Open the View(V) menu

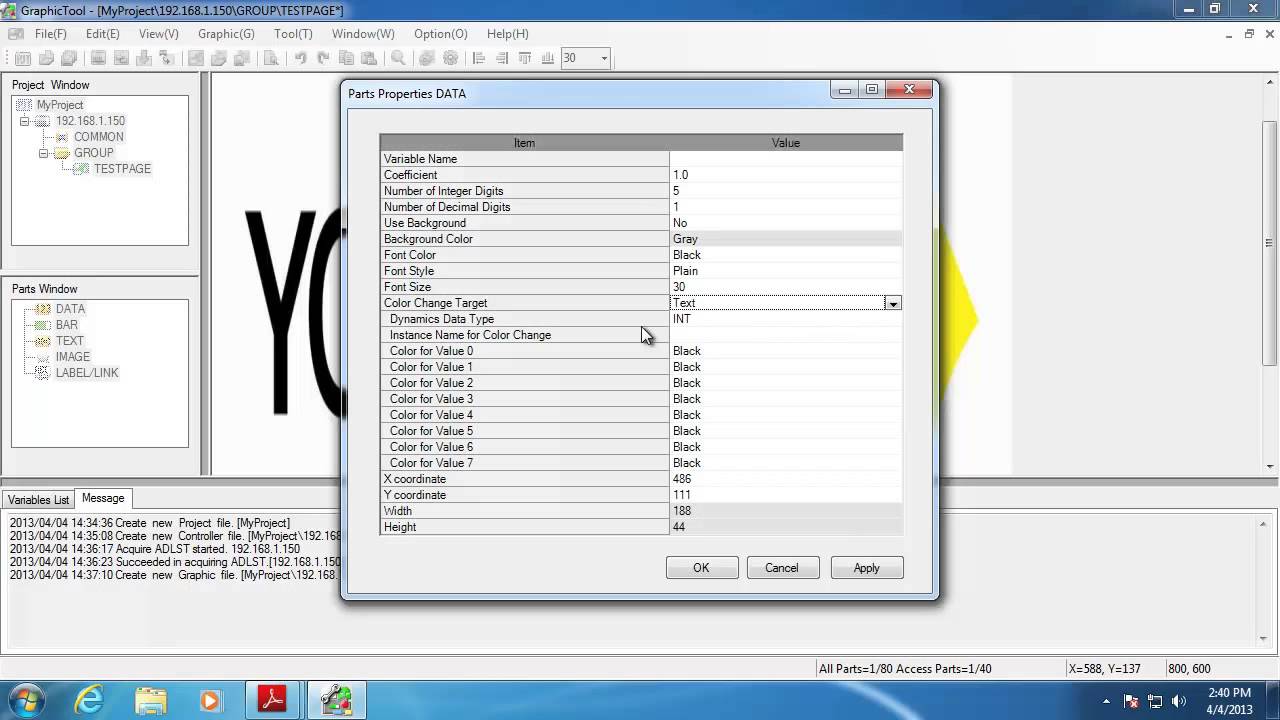(x=159, y=34)
